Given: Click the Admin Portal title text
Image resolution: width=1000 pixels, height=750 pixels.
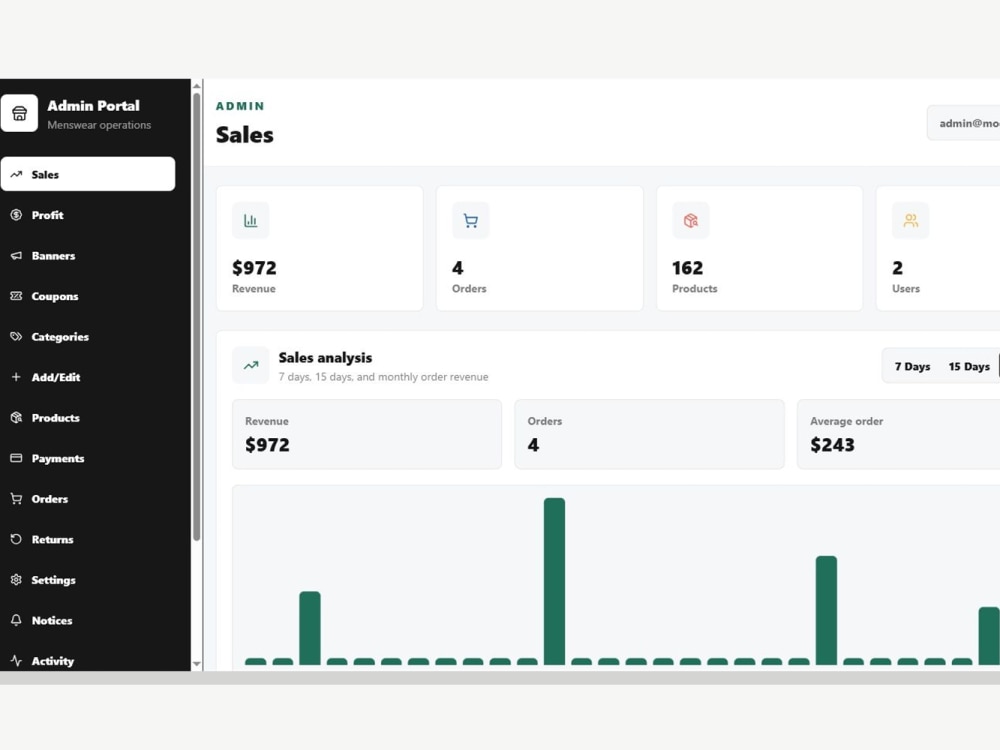Looking at the screenshot, I should click(93, 106).
